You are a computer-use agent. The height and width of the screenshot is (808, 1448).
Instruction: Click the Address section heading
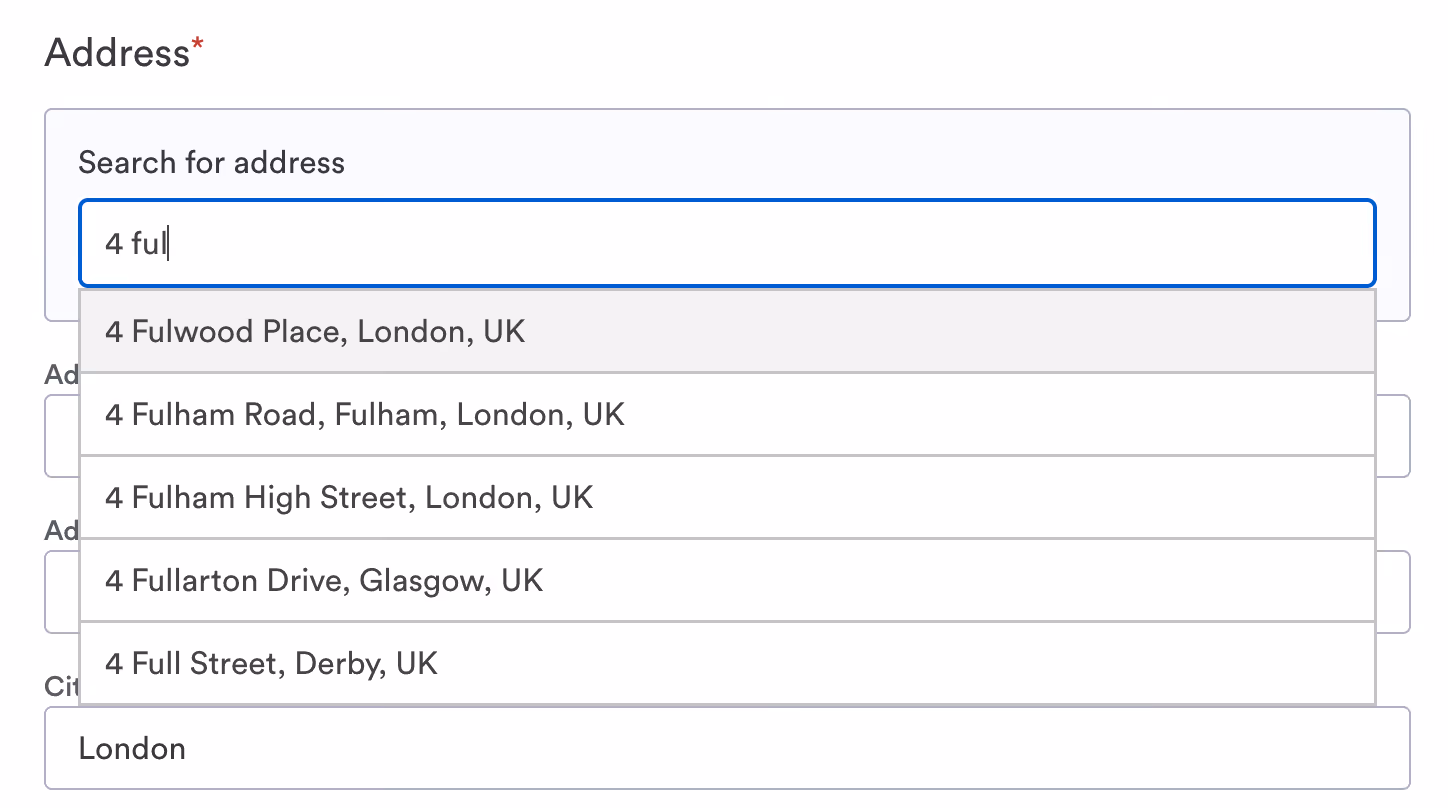116,52
